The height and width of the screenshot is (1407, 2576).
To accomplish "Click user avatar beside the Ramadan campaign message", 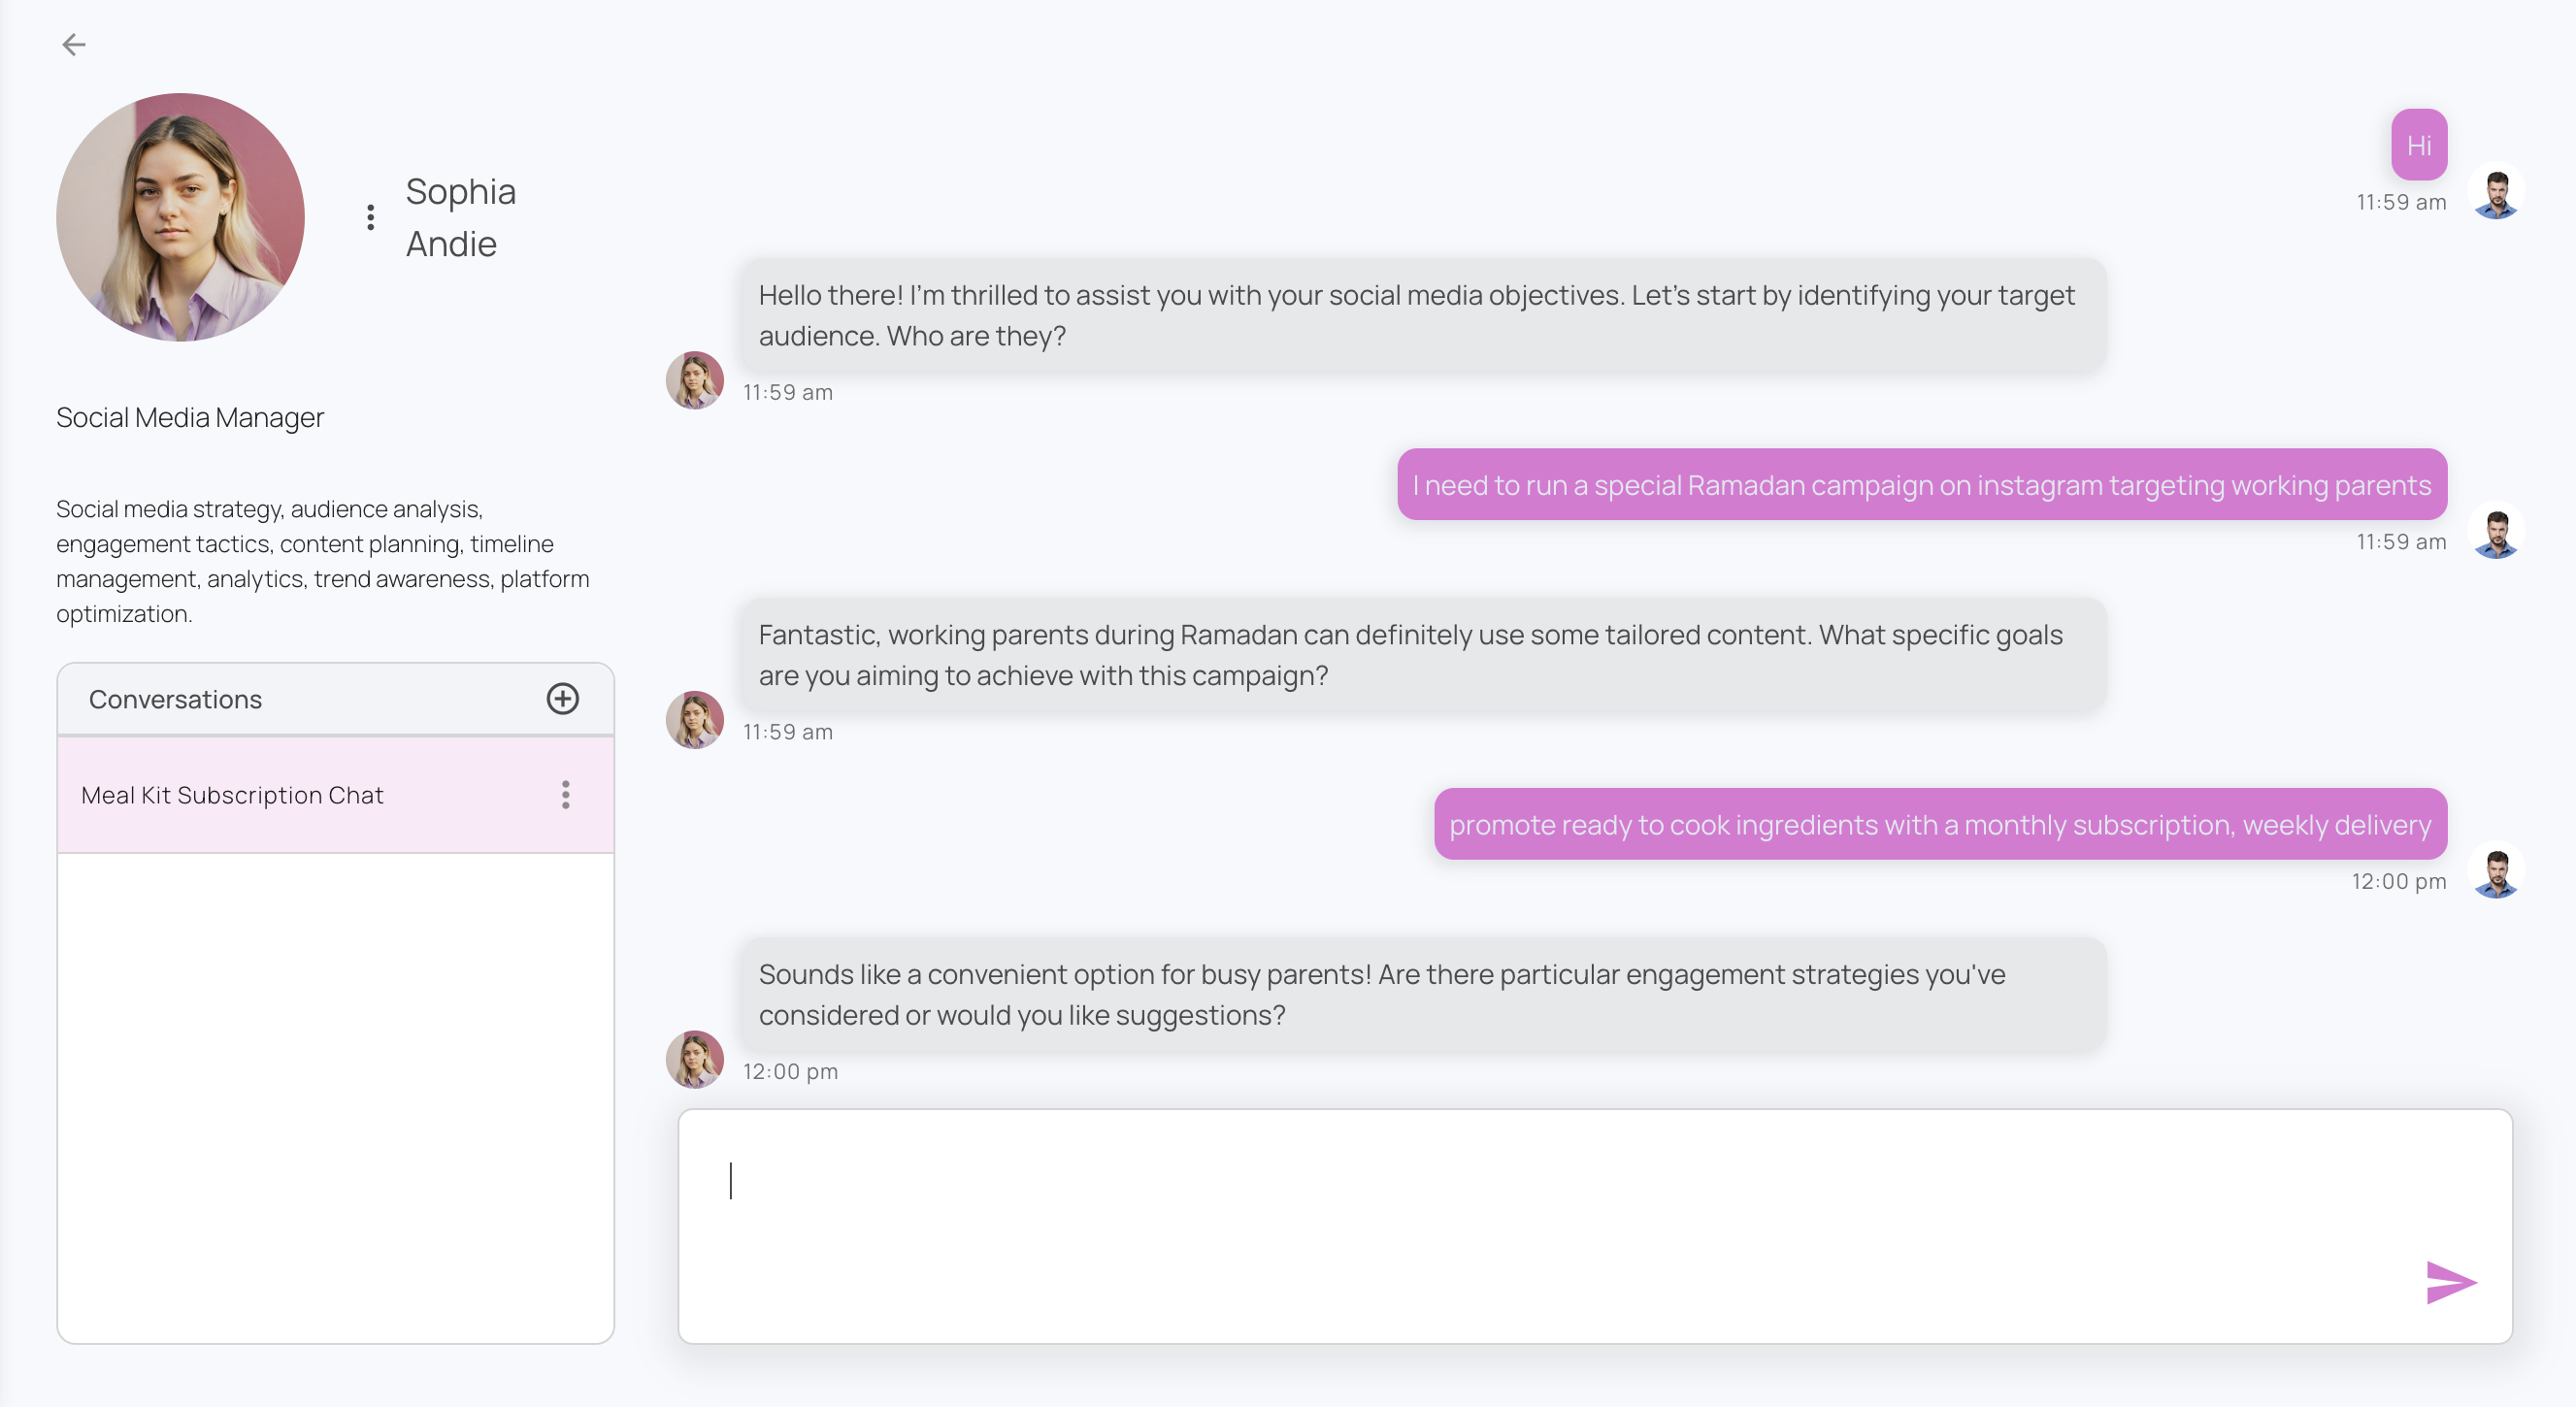I will (x=2497, y=531).
